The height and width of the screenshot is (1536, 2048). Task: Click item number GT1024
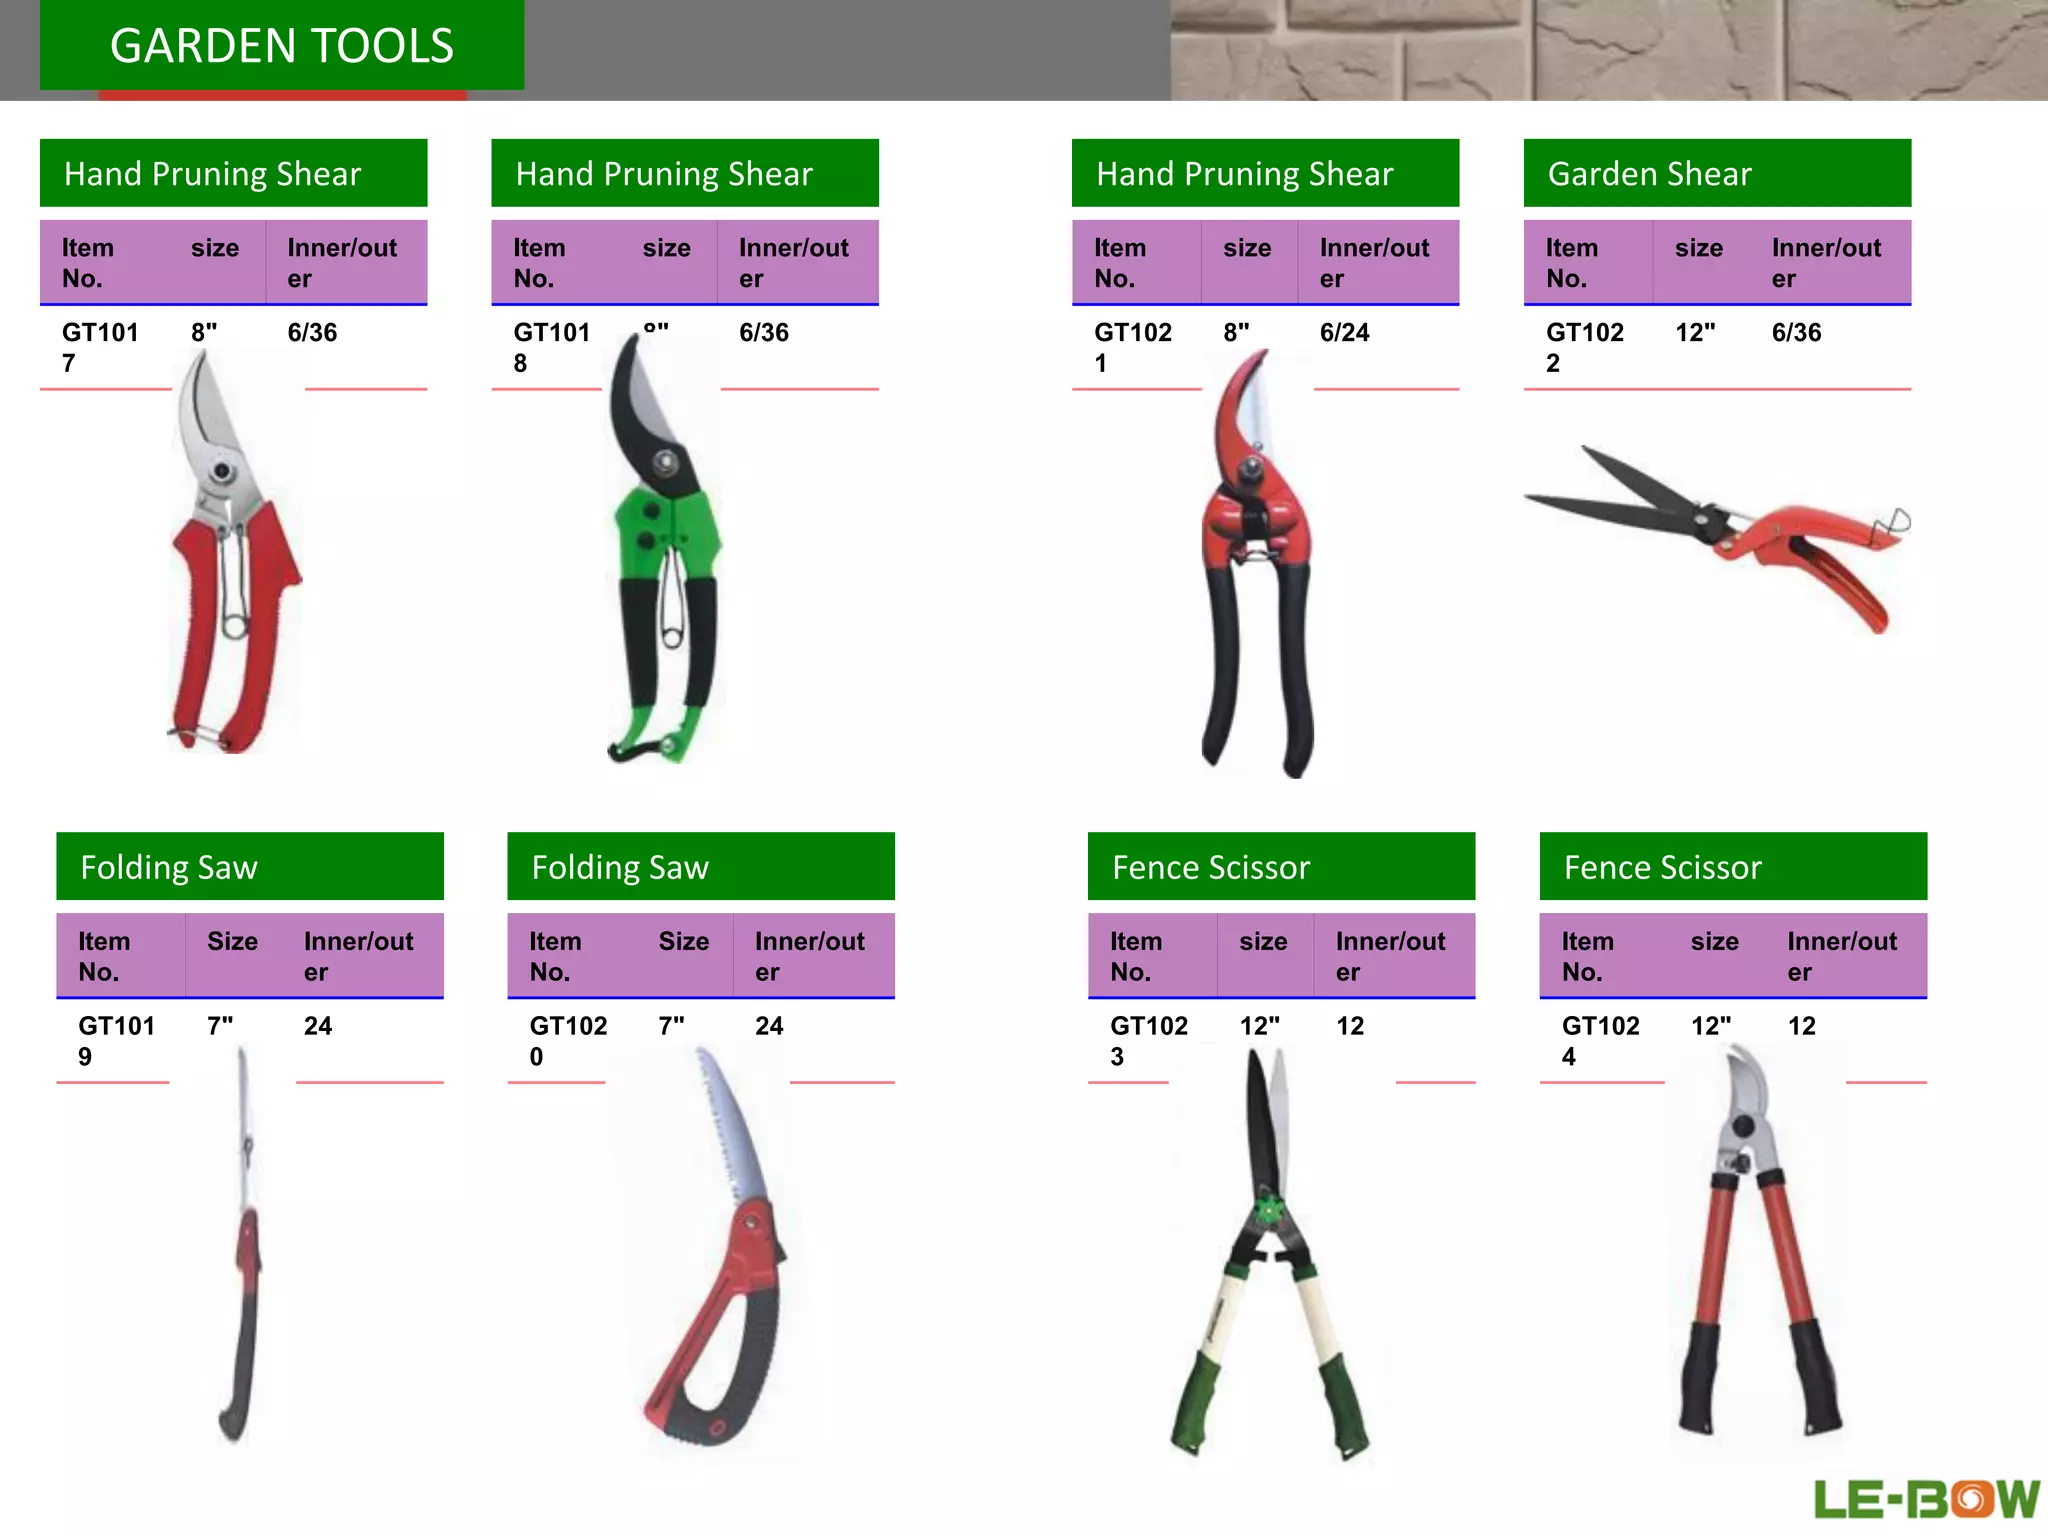tap(1601, 1040)
